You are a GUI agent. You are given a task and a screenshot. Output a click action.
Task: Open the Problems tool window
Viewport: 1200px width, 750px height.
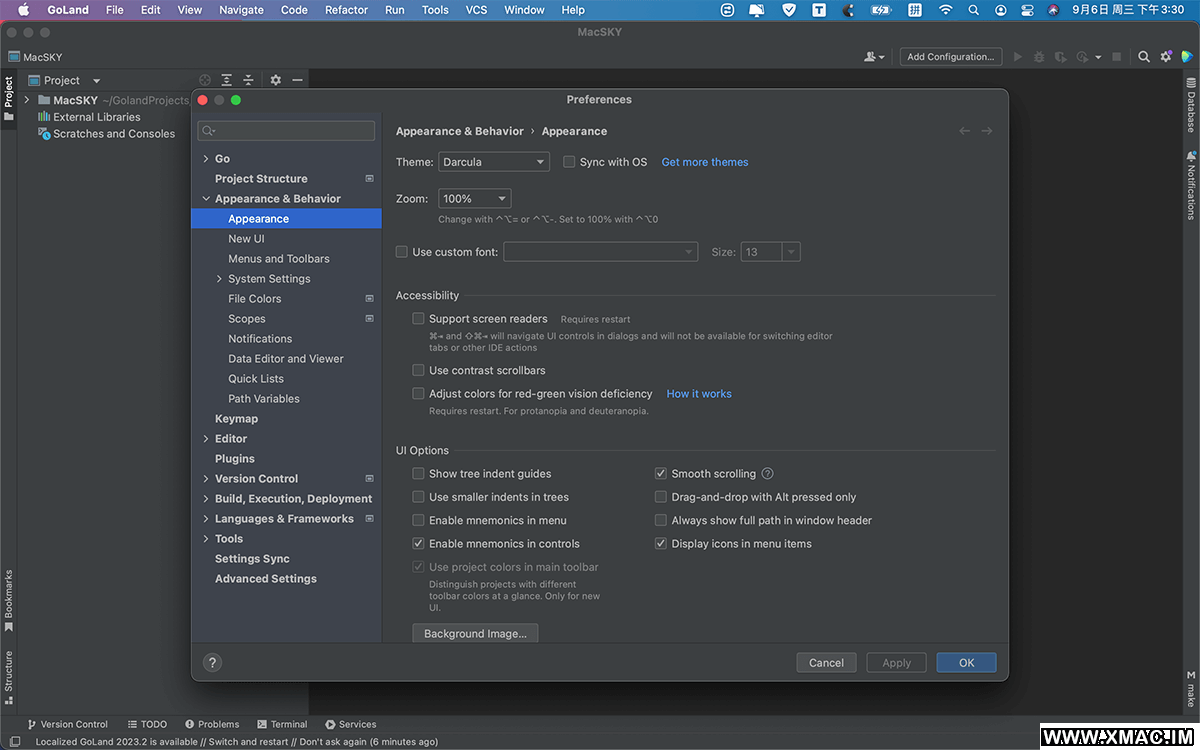pos(212,724)
